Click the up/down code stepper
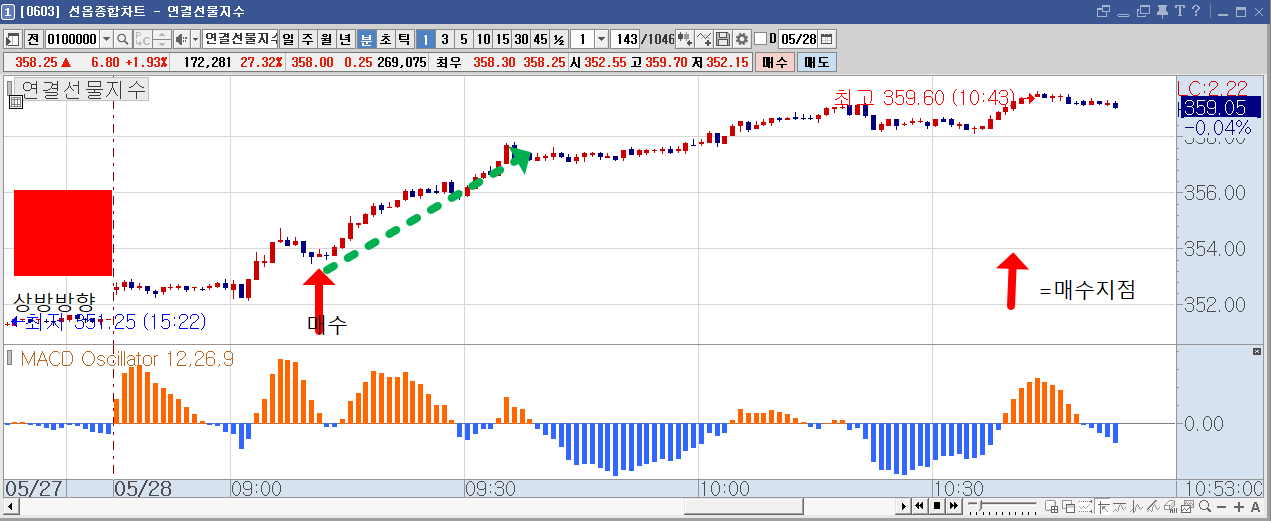The image size is (1271, 521). [x=161, y=39]
